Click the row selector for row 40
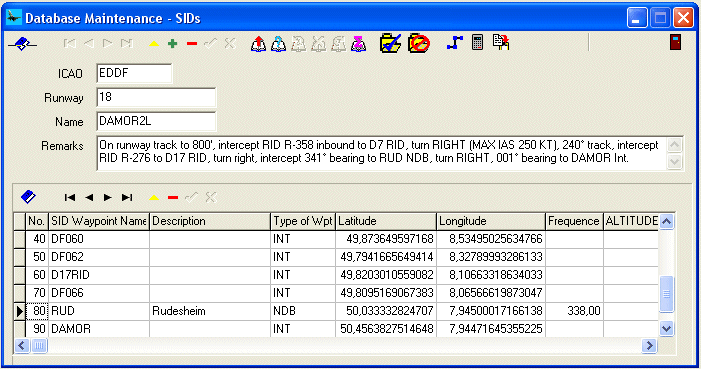 19,239
